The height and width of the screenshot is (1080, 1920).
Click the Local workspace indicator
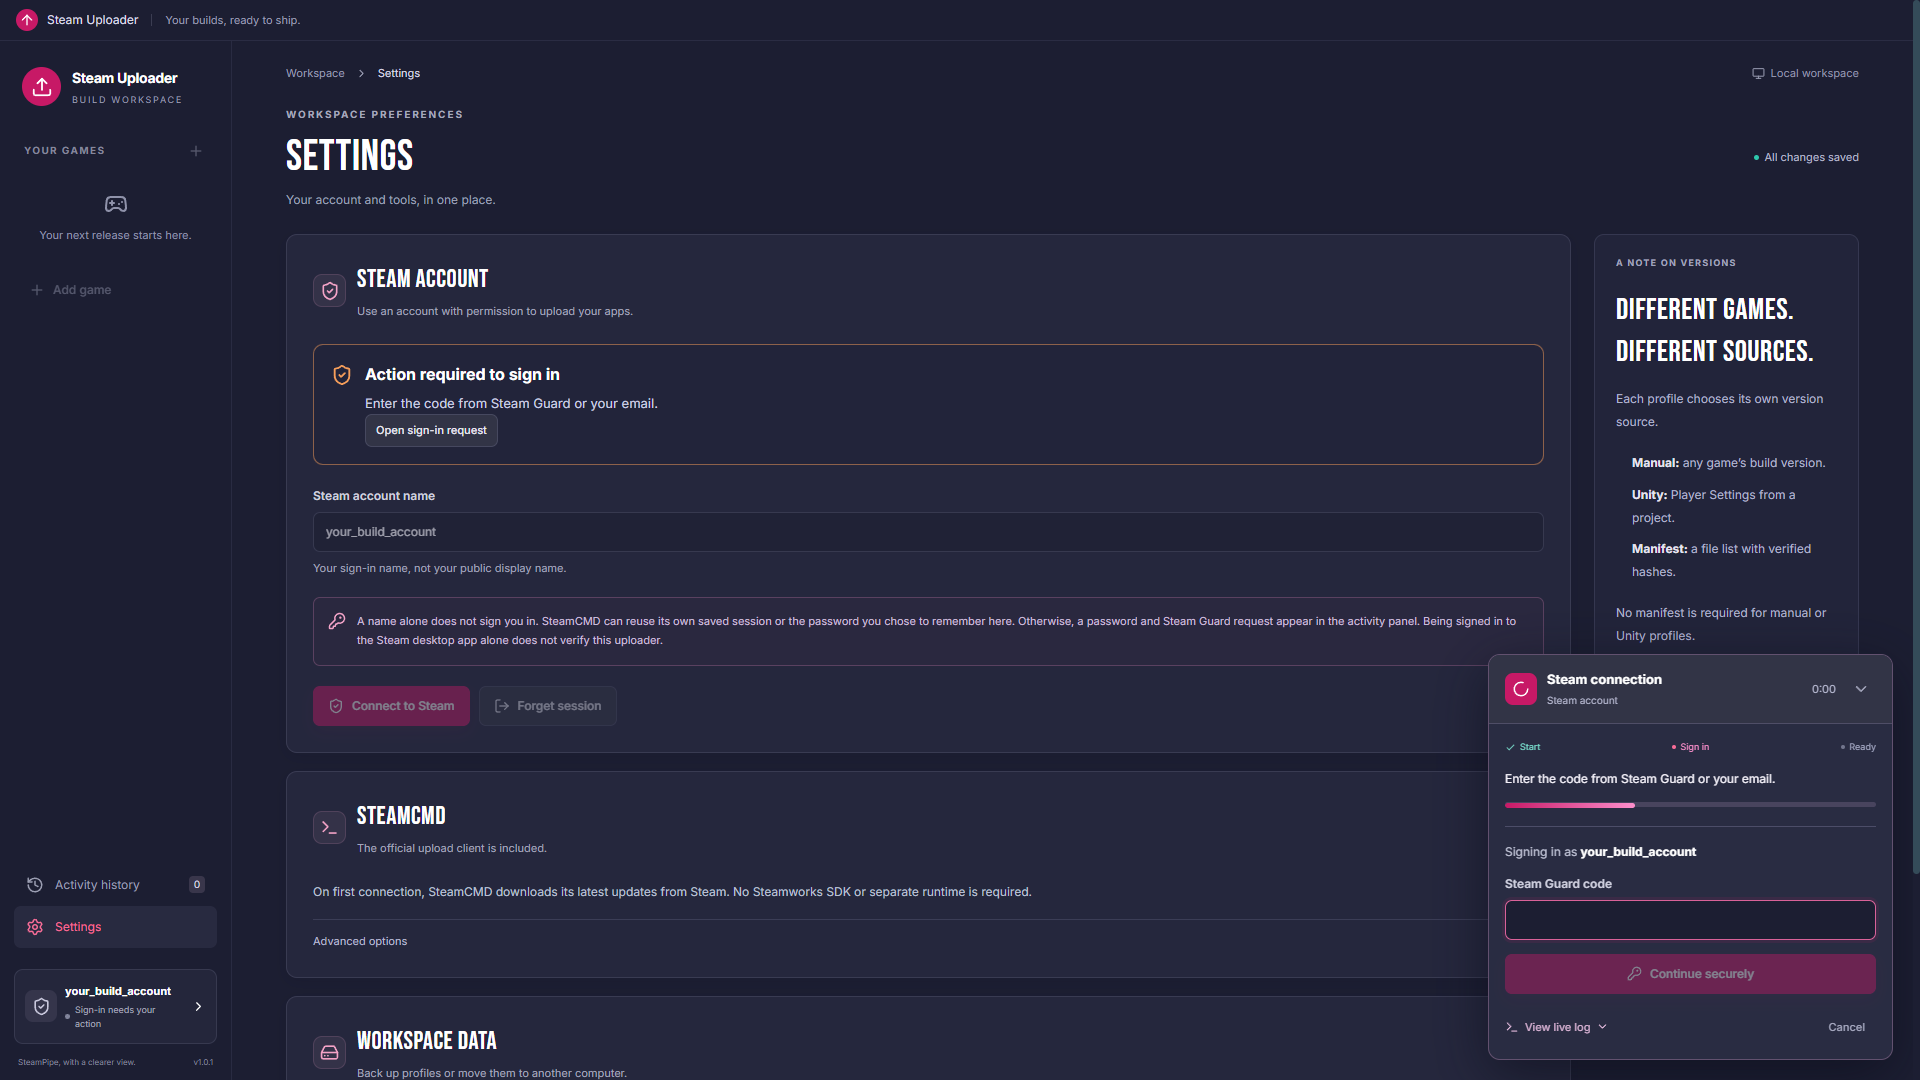[x=1805, y=73]
